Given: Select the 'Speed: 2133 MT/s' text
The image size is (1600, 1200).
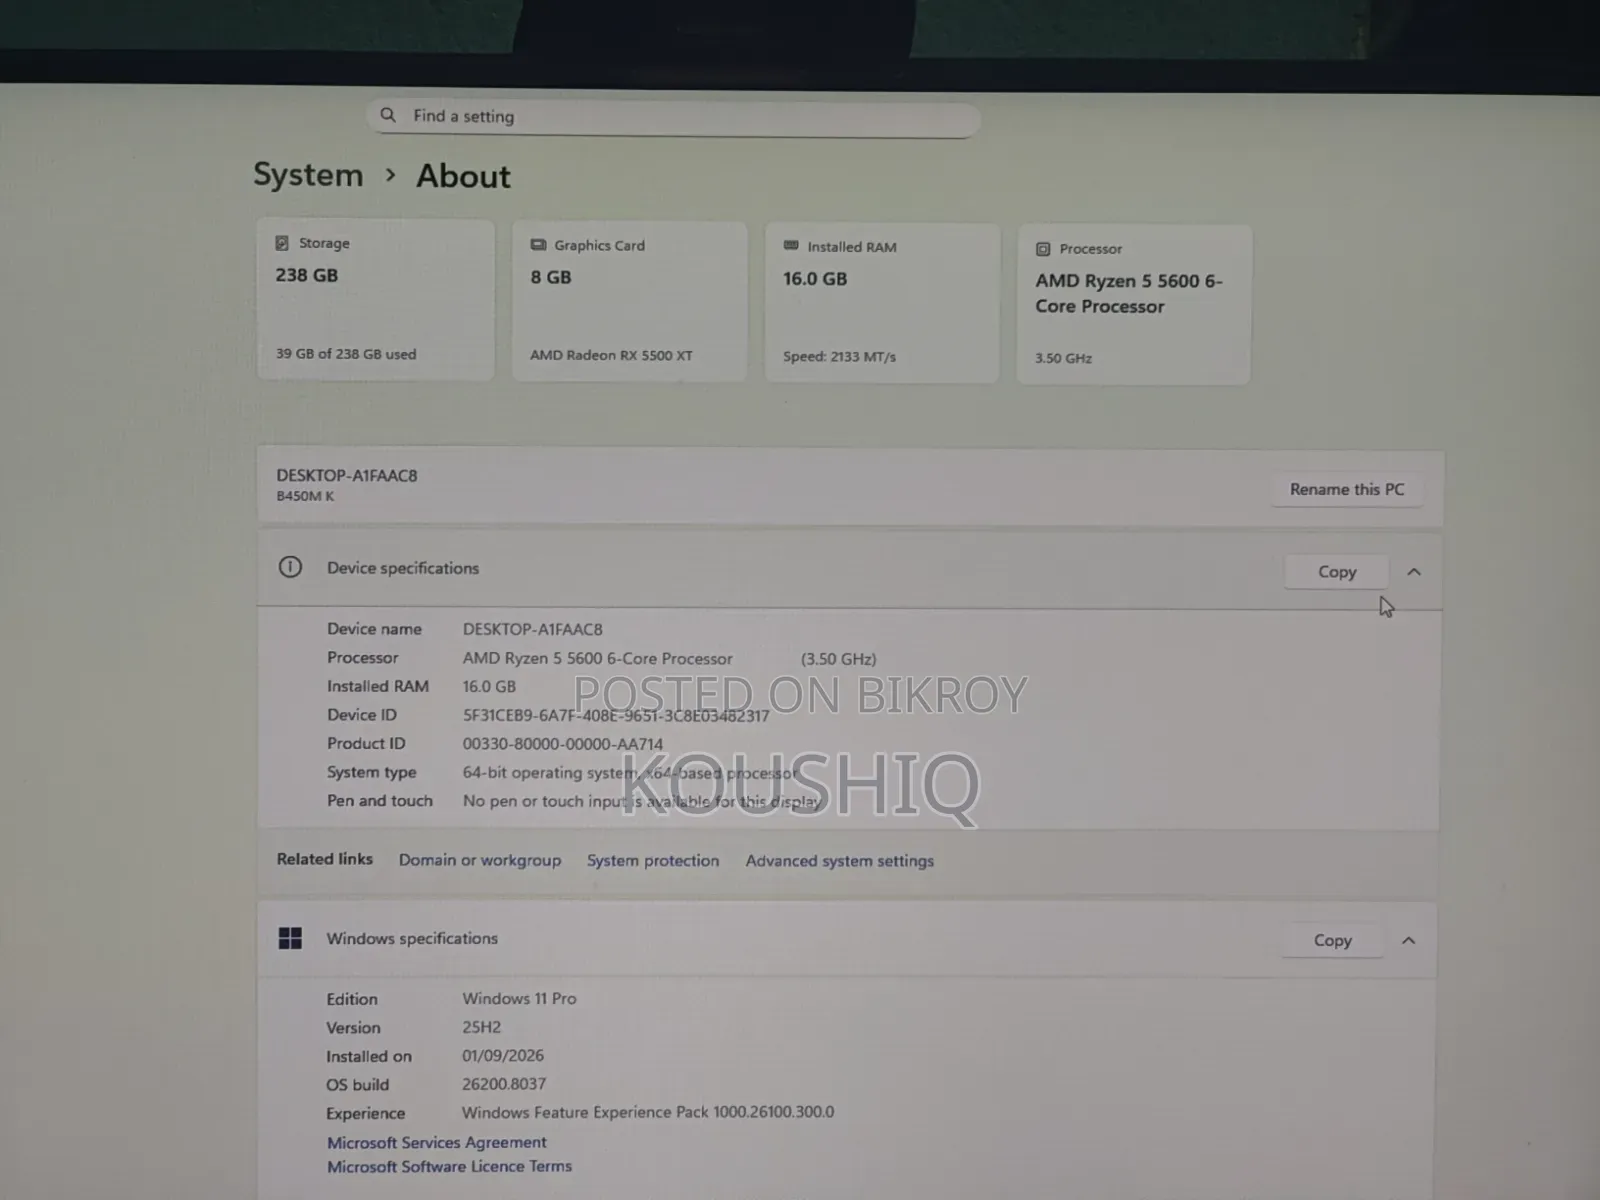Looking at the screenshot, I should click(x=840, y=356).
